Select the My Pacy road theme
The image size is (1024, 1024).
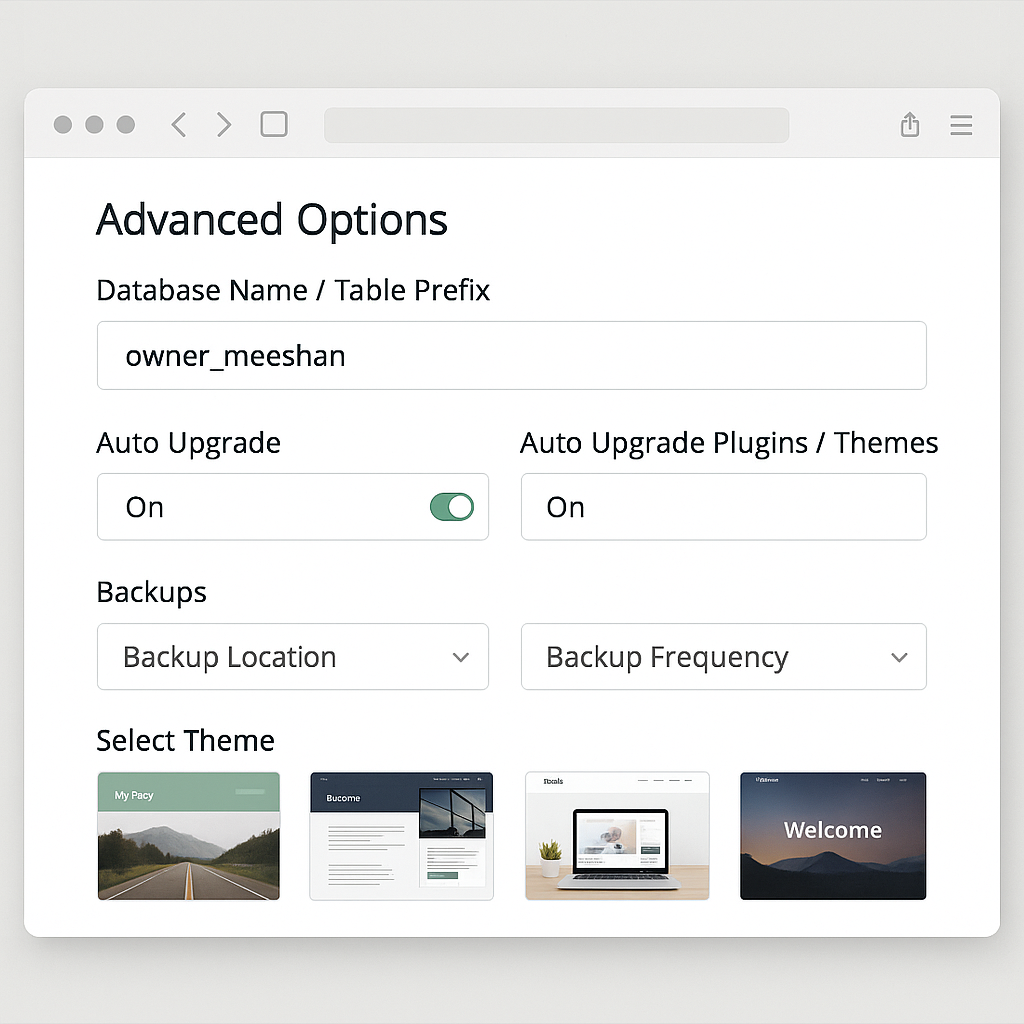[189, 836]
